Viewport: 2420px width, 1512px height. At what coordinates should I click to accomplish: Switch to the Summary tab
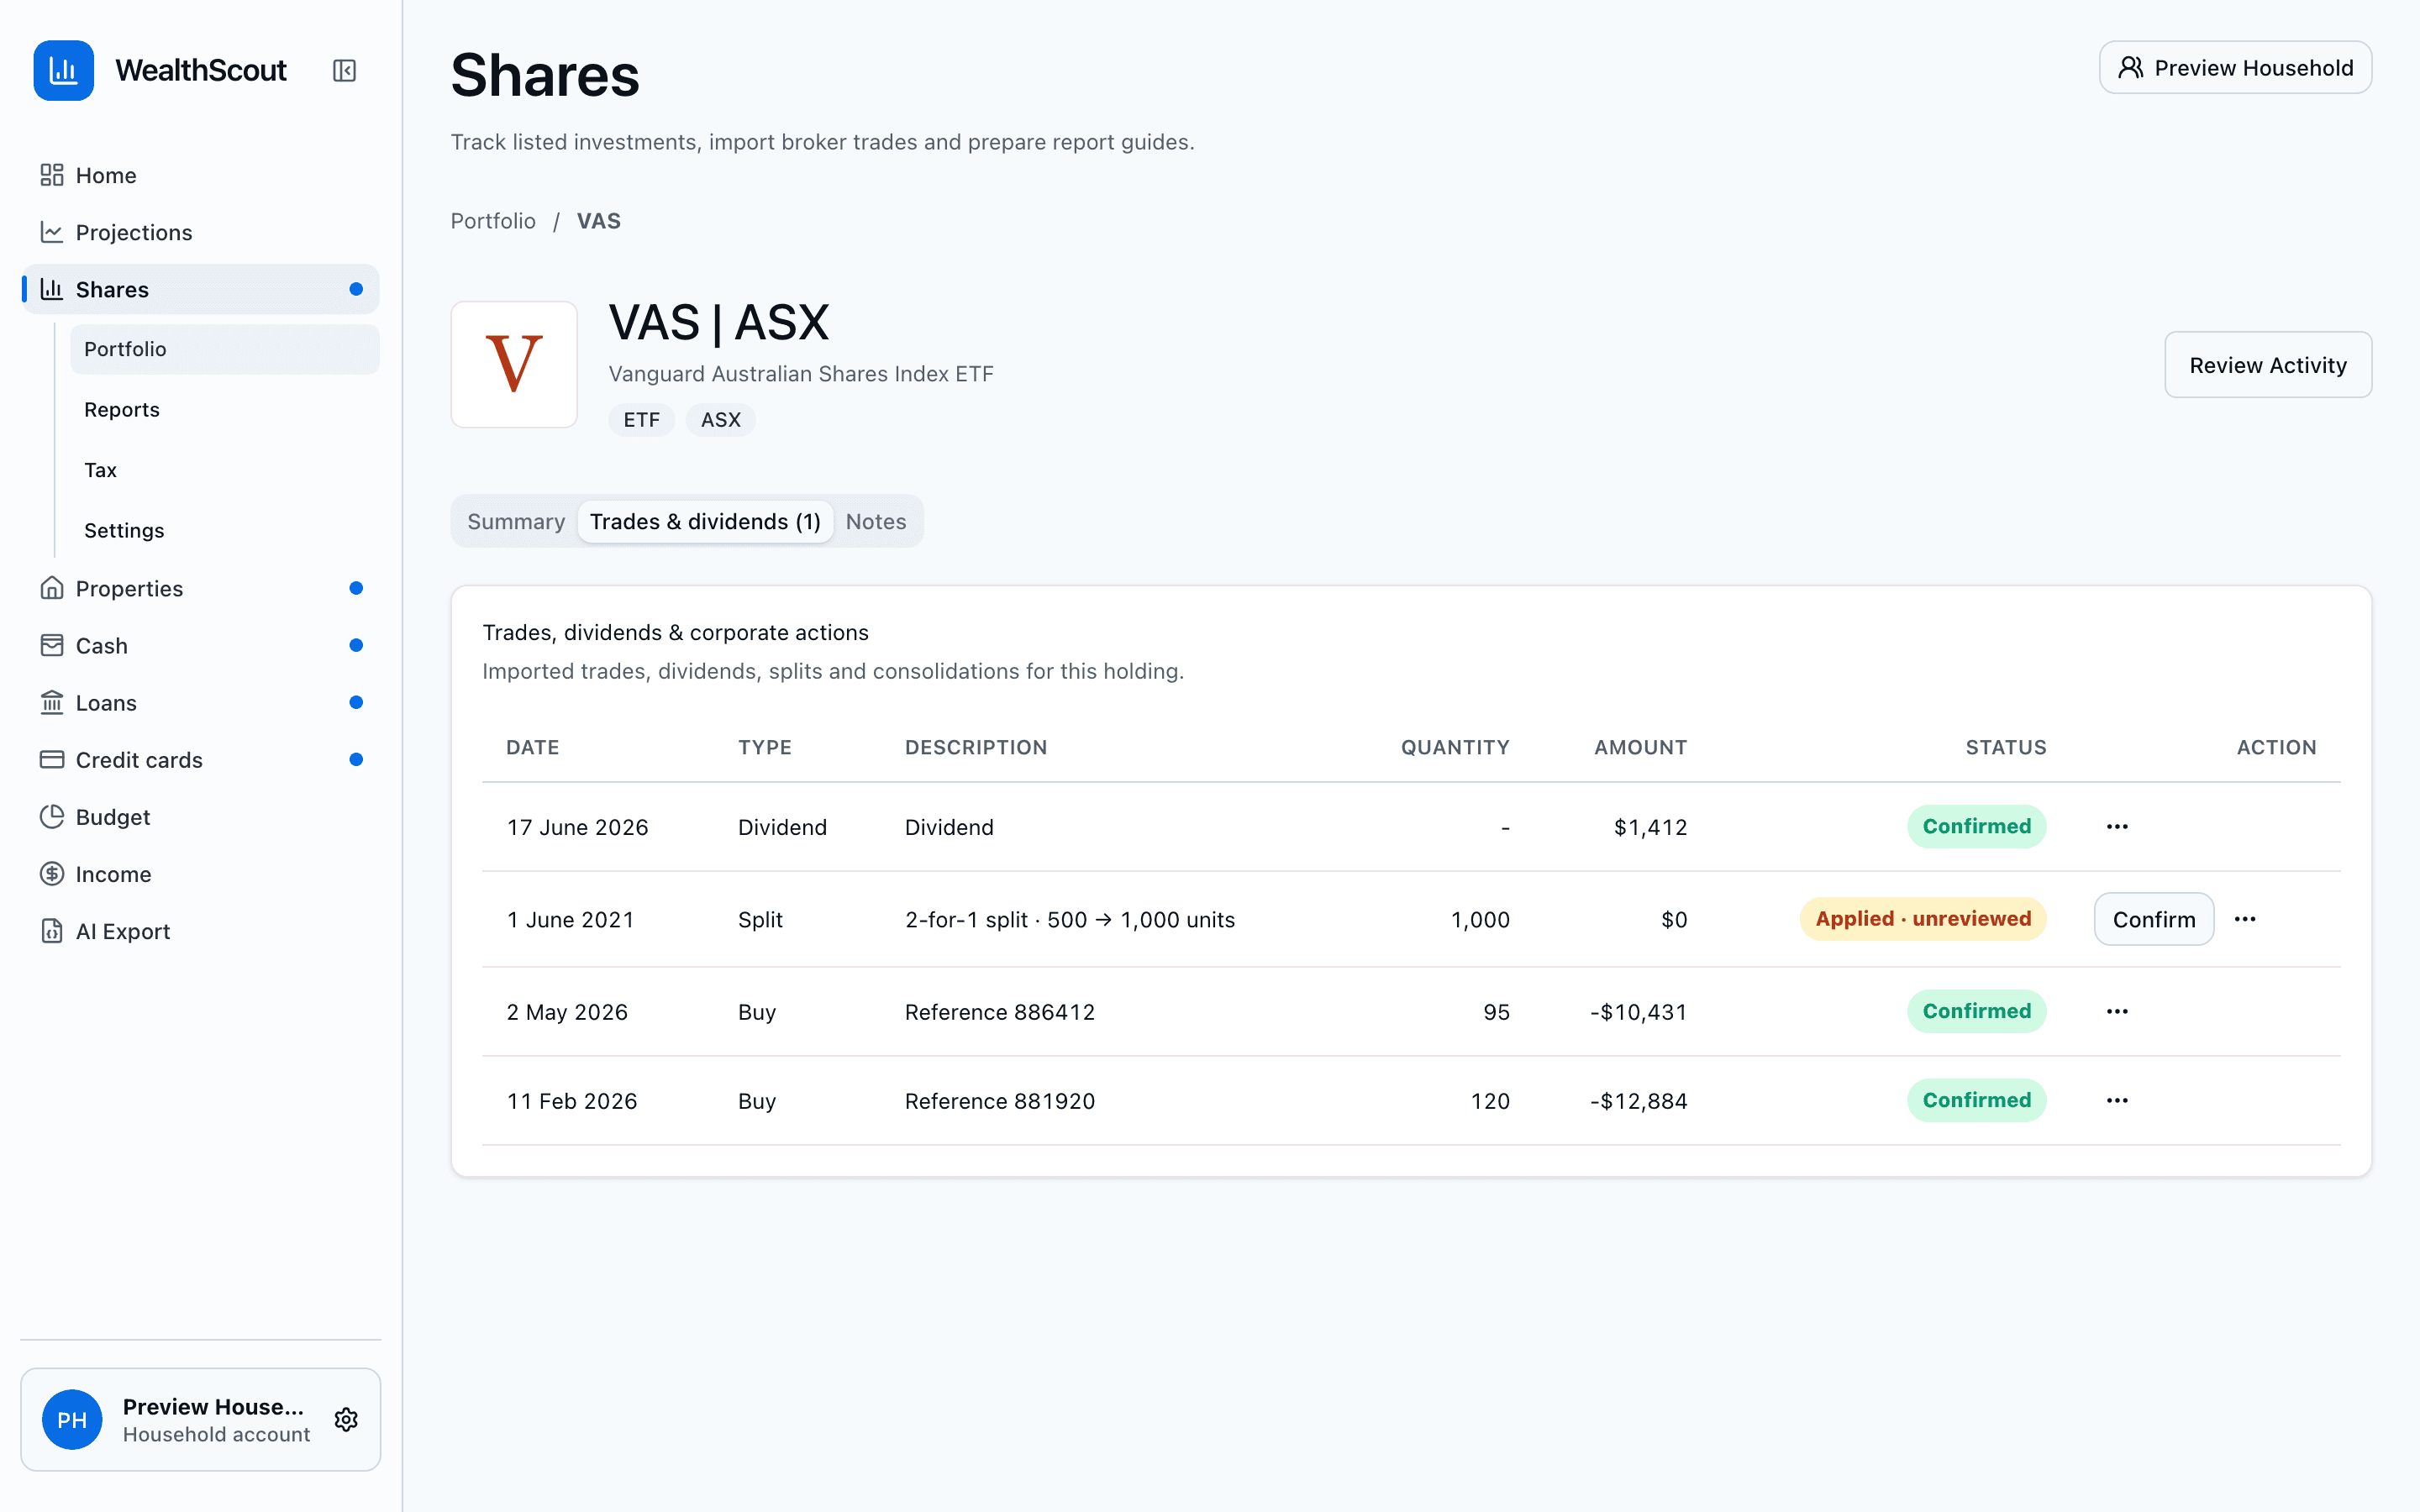tap(516, 521)
